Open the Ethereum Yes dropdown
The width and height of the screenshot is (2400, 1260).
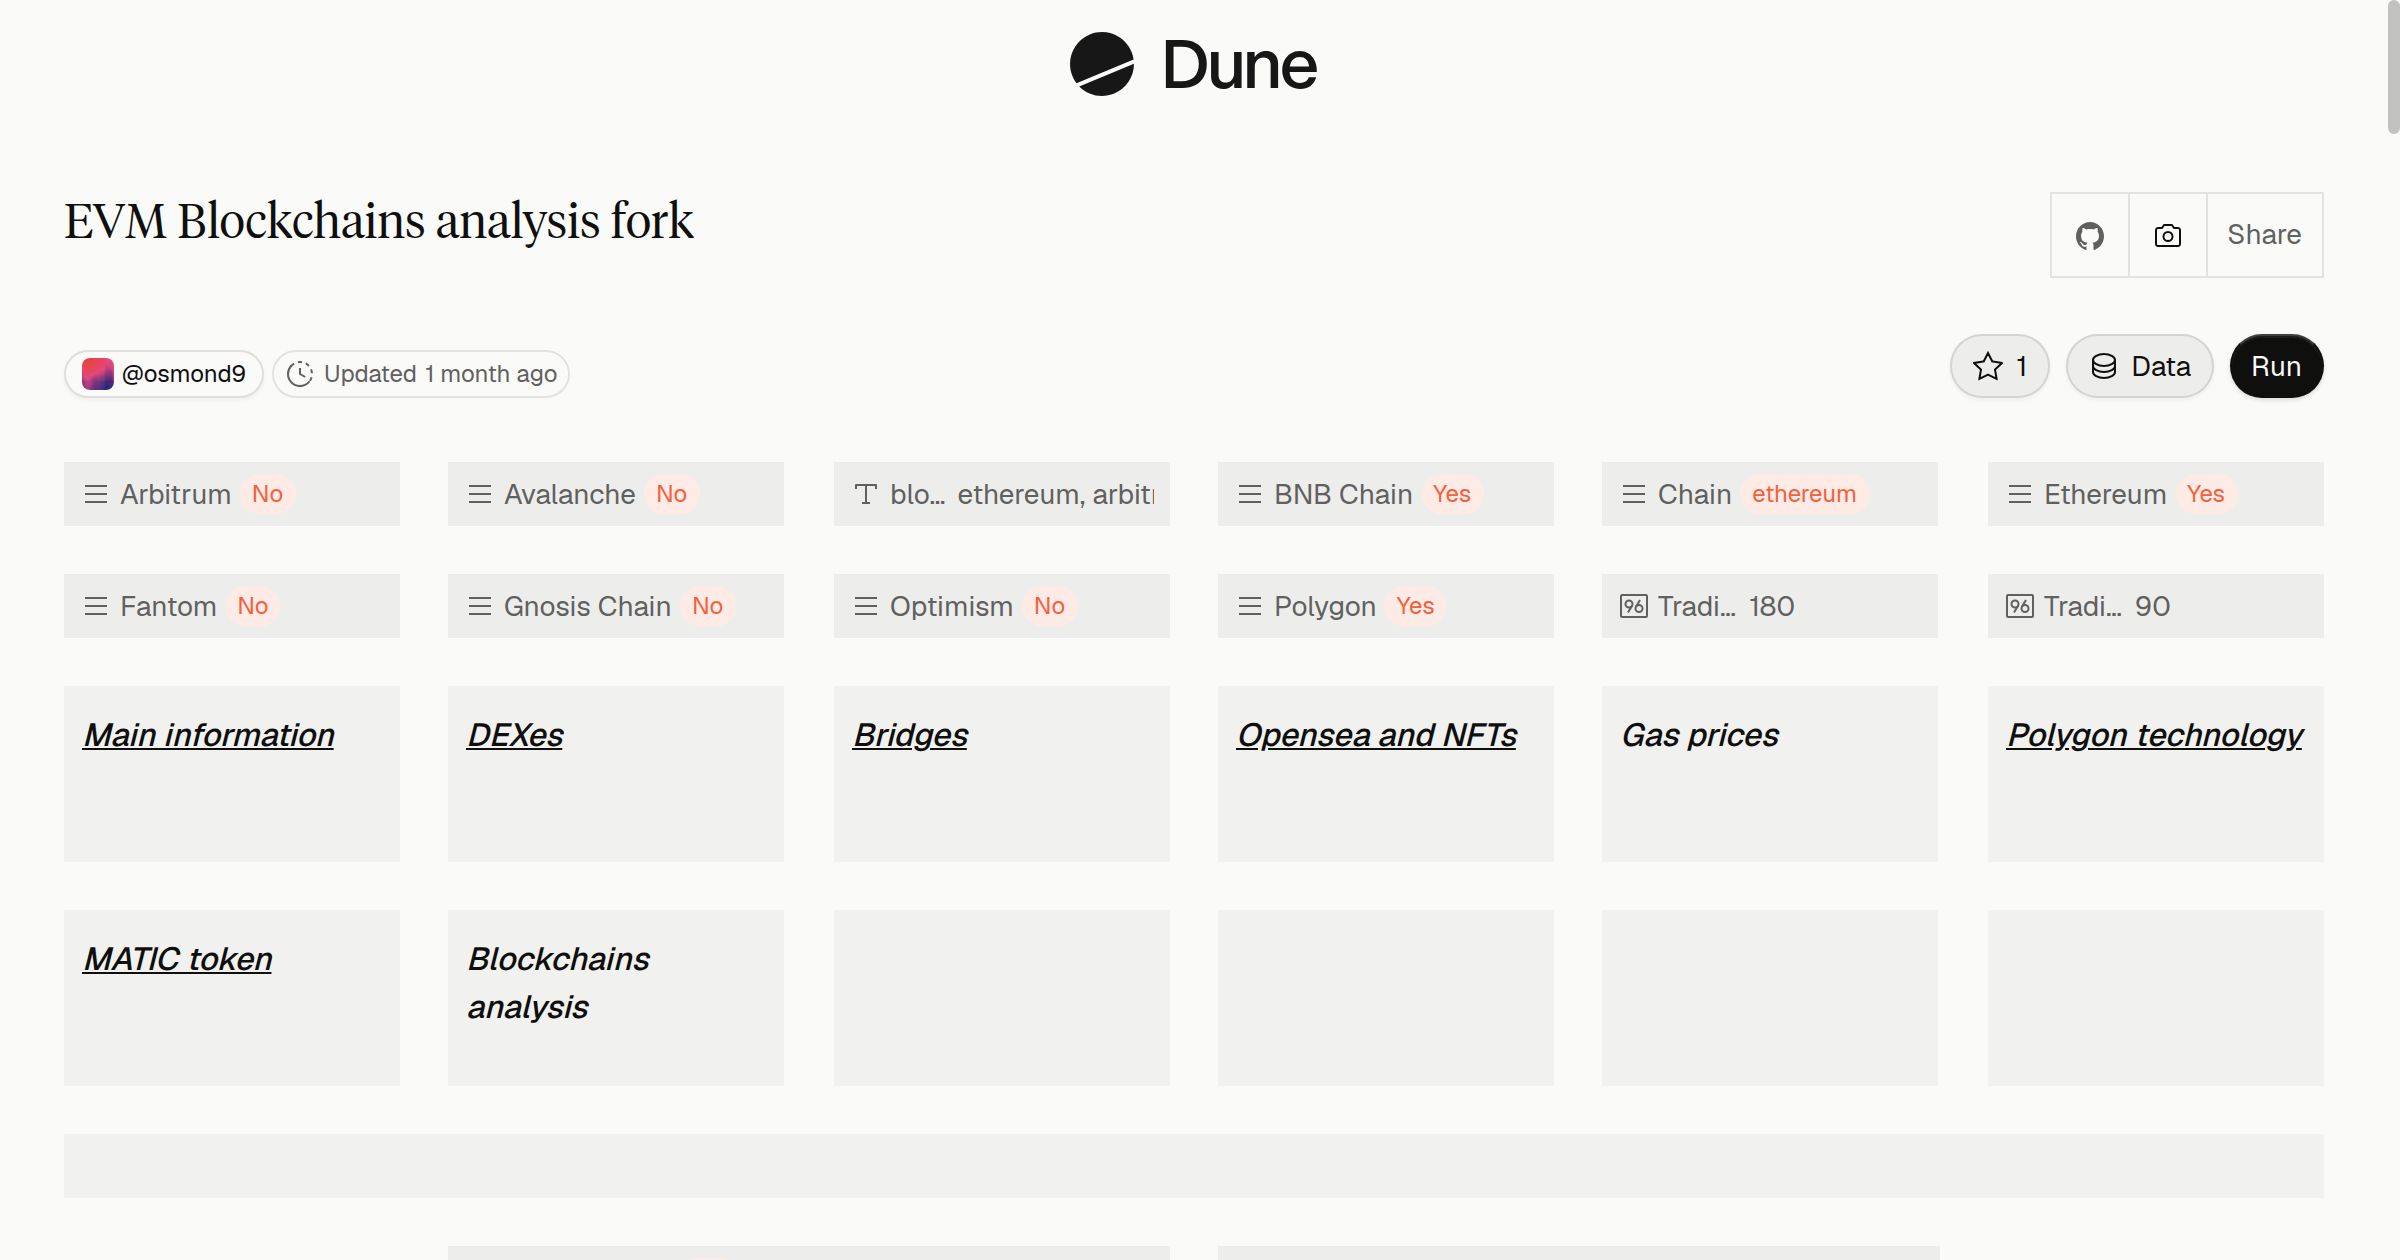2156,494
